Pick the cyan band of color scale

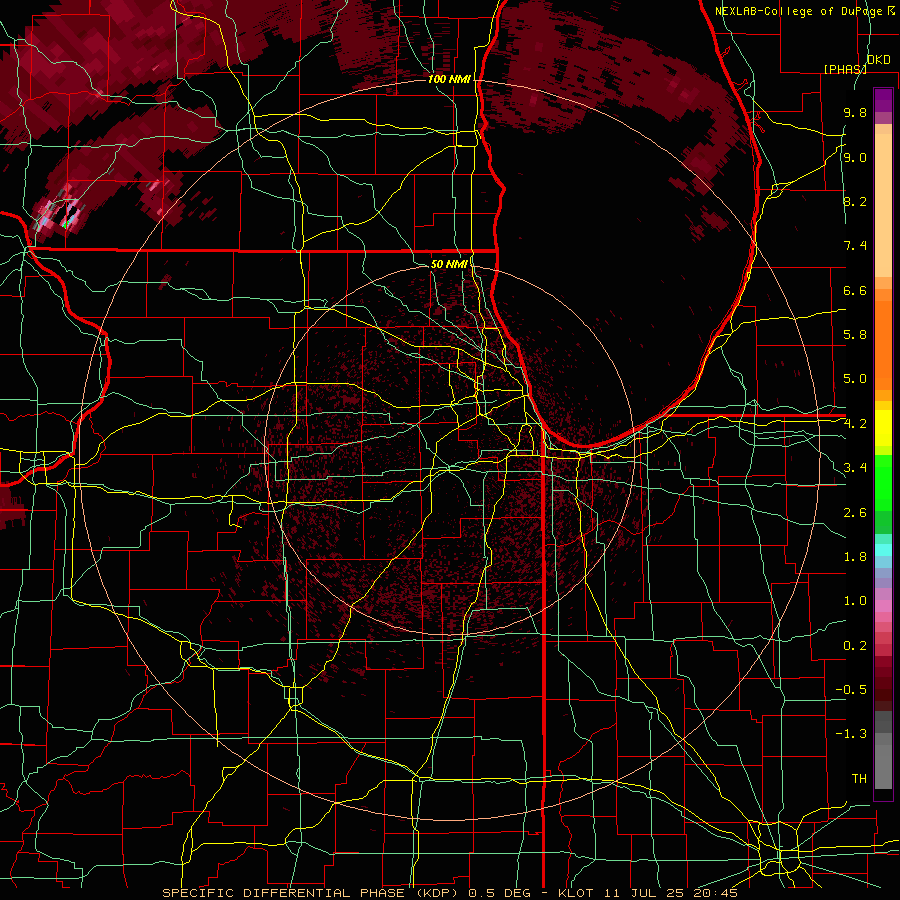click(x=883, y=550)
